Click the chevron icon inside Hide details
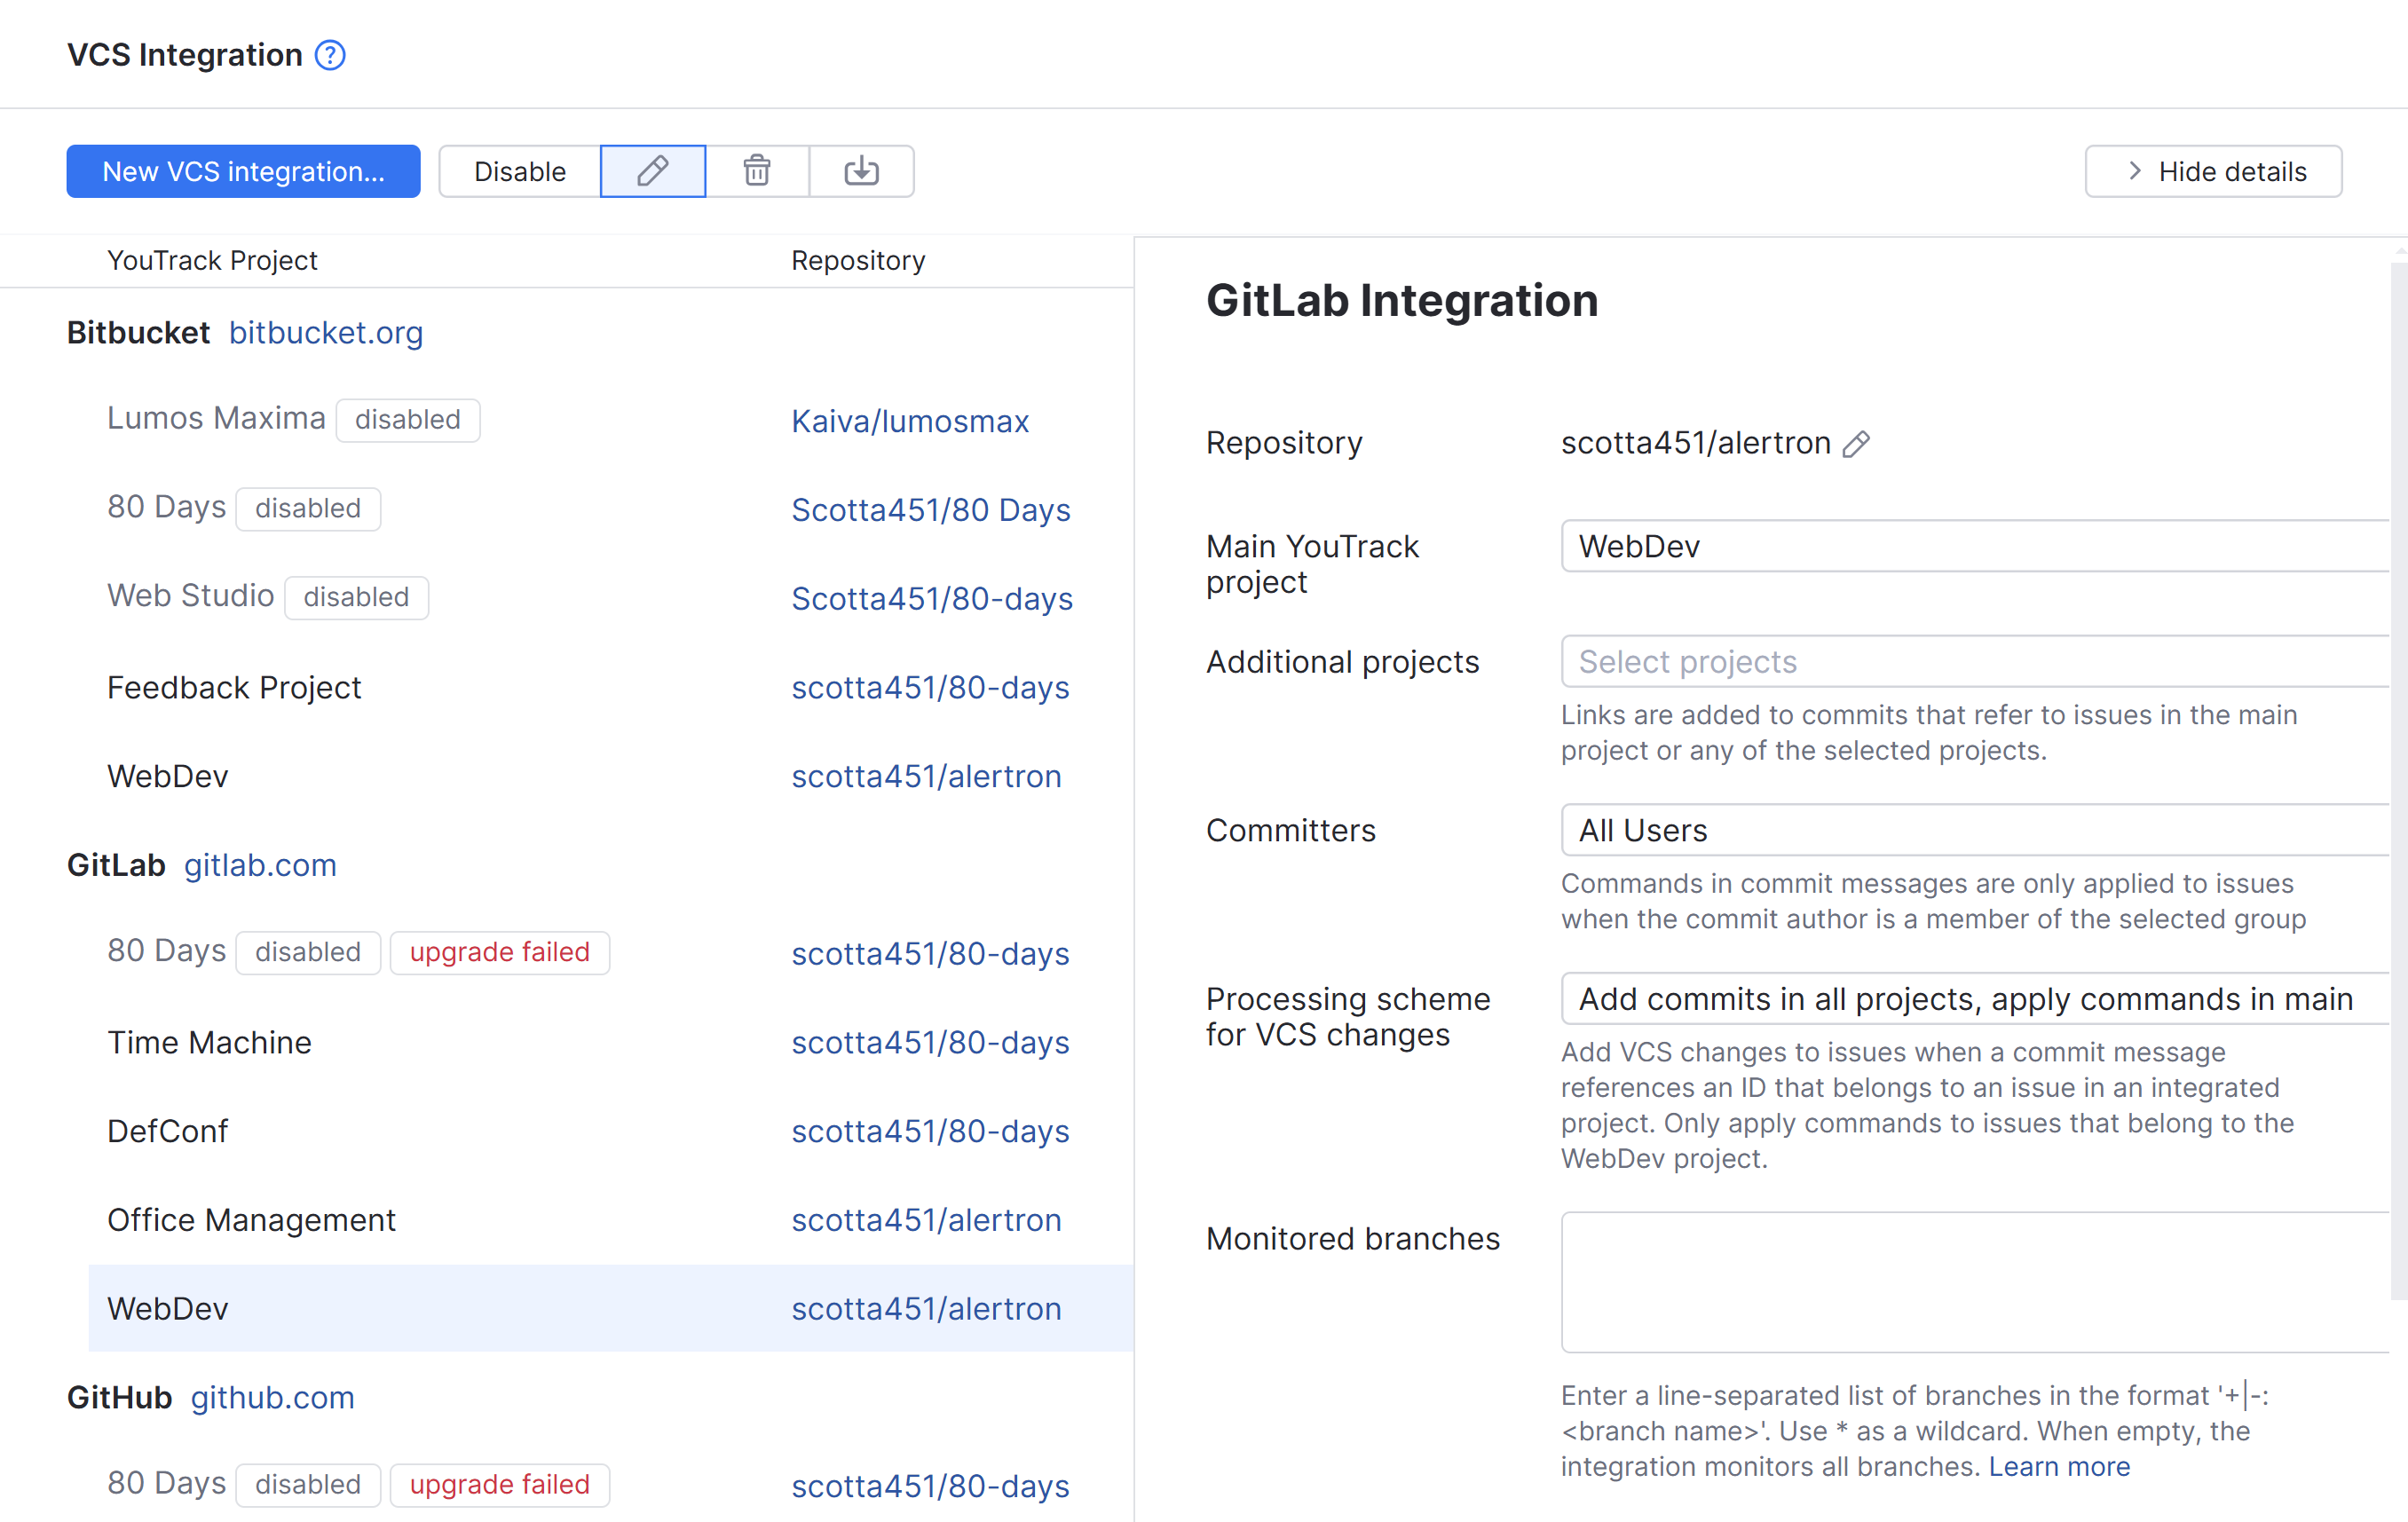The height and width of the screenshot is (1522, 2408). (x=2134, y=171)
